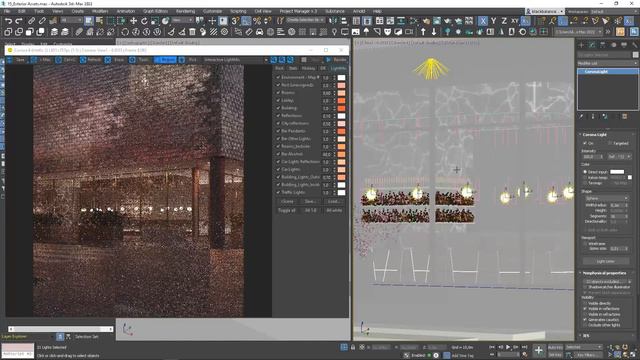Click the Redo arrow icon
This screenshot has width=640, height=360.
pyautogui.click(x=18, y=20)
